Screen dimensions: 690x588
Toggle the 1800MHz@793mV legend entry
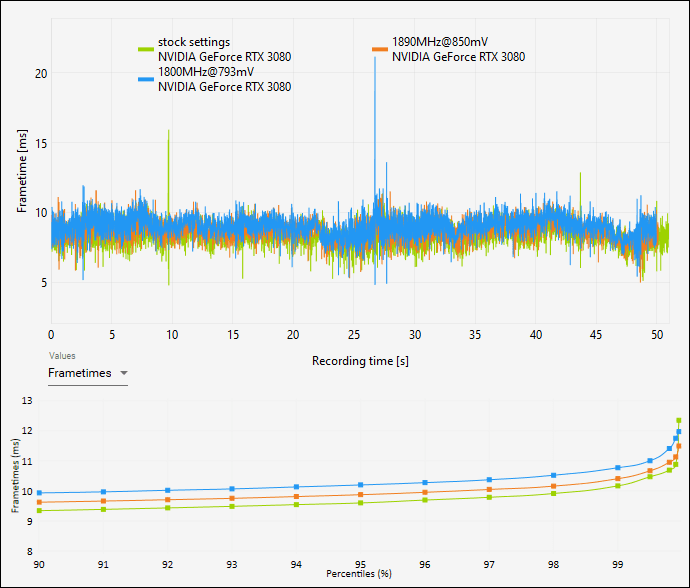[214, 79]
